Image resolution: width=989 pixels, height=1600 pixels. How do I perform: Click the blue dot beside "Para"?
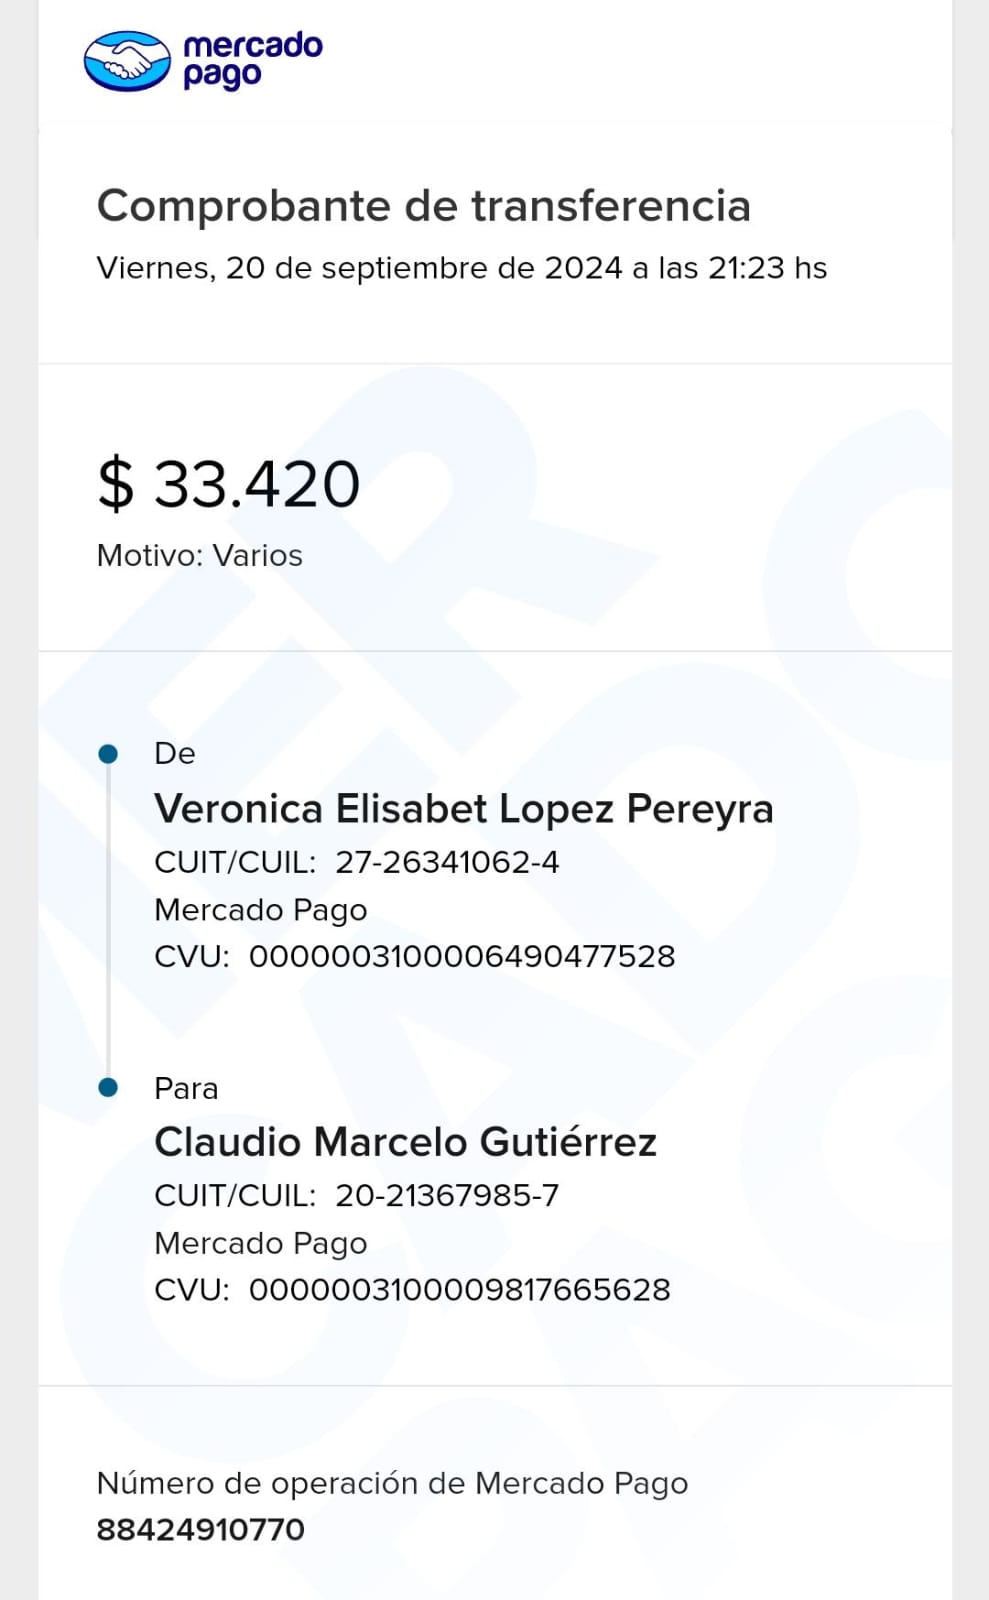pos(109,1088)
